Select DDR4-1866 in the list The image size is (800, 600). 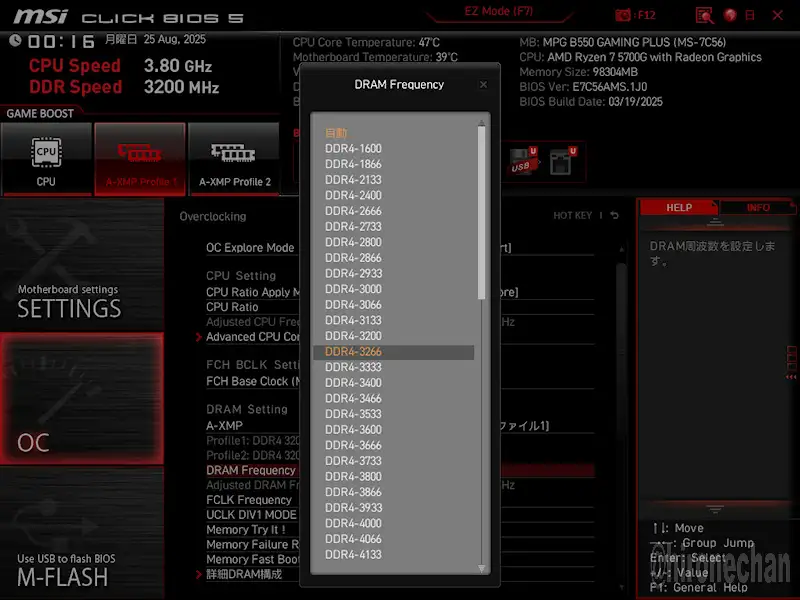click(353, 164)
